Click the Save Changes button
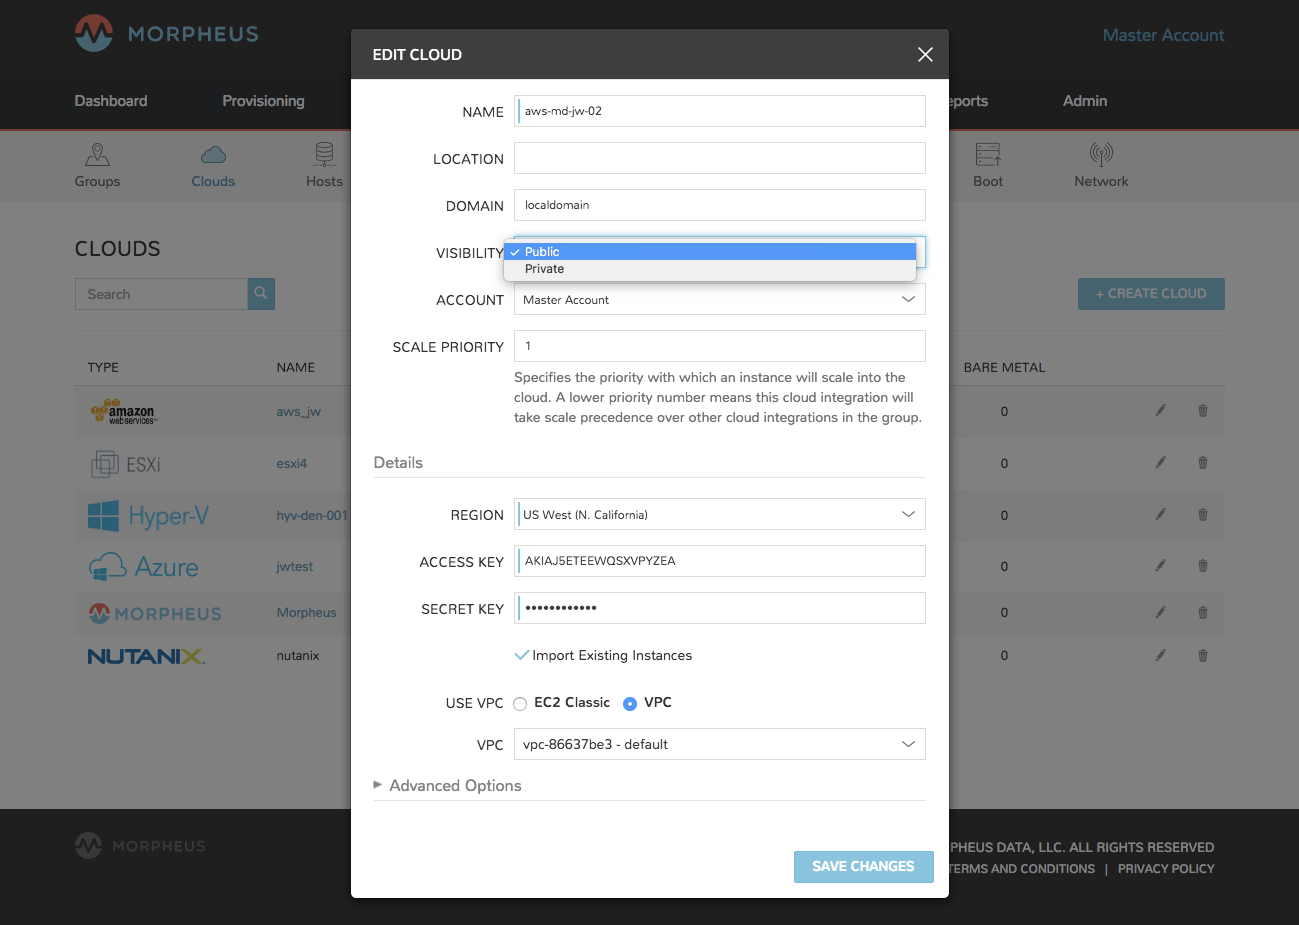 tap(863, 867)
